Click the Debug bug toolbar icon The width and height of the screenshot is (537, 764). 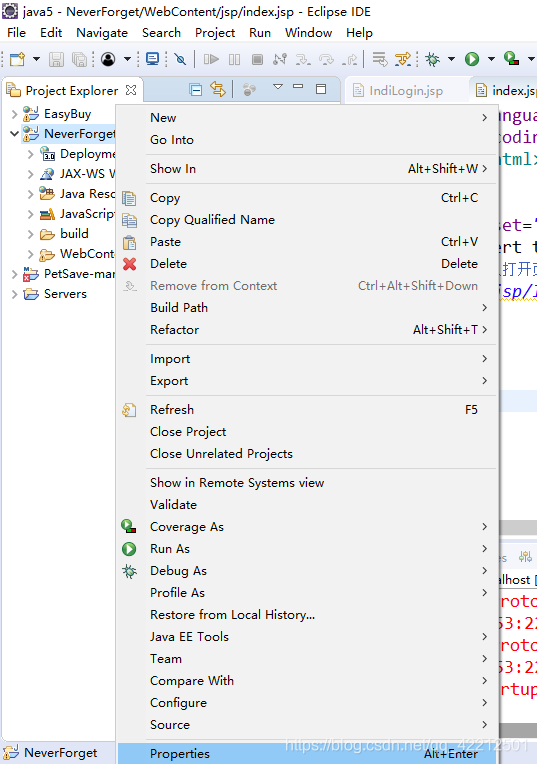[432, 59]
